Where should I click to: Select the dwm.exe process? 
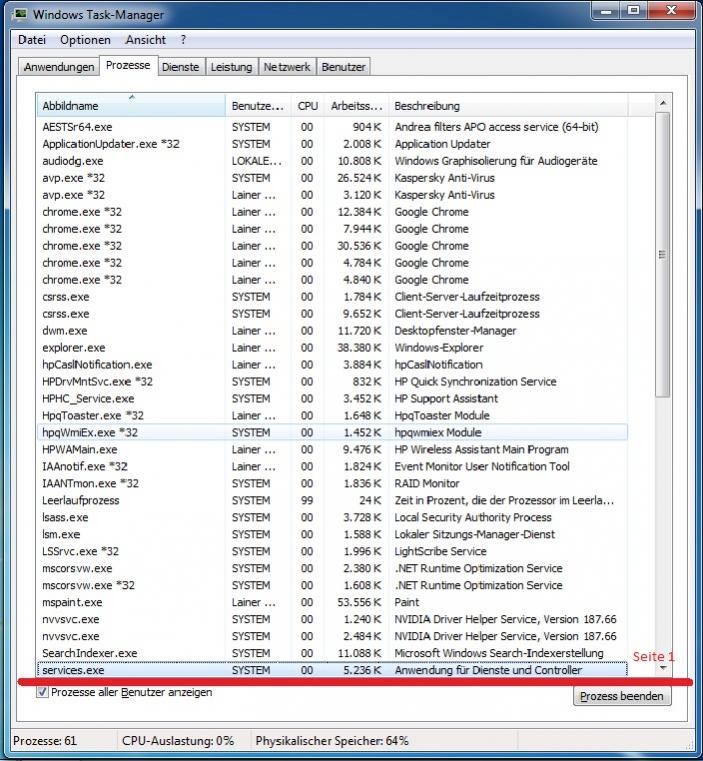coord(332,331)
